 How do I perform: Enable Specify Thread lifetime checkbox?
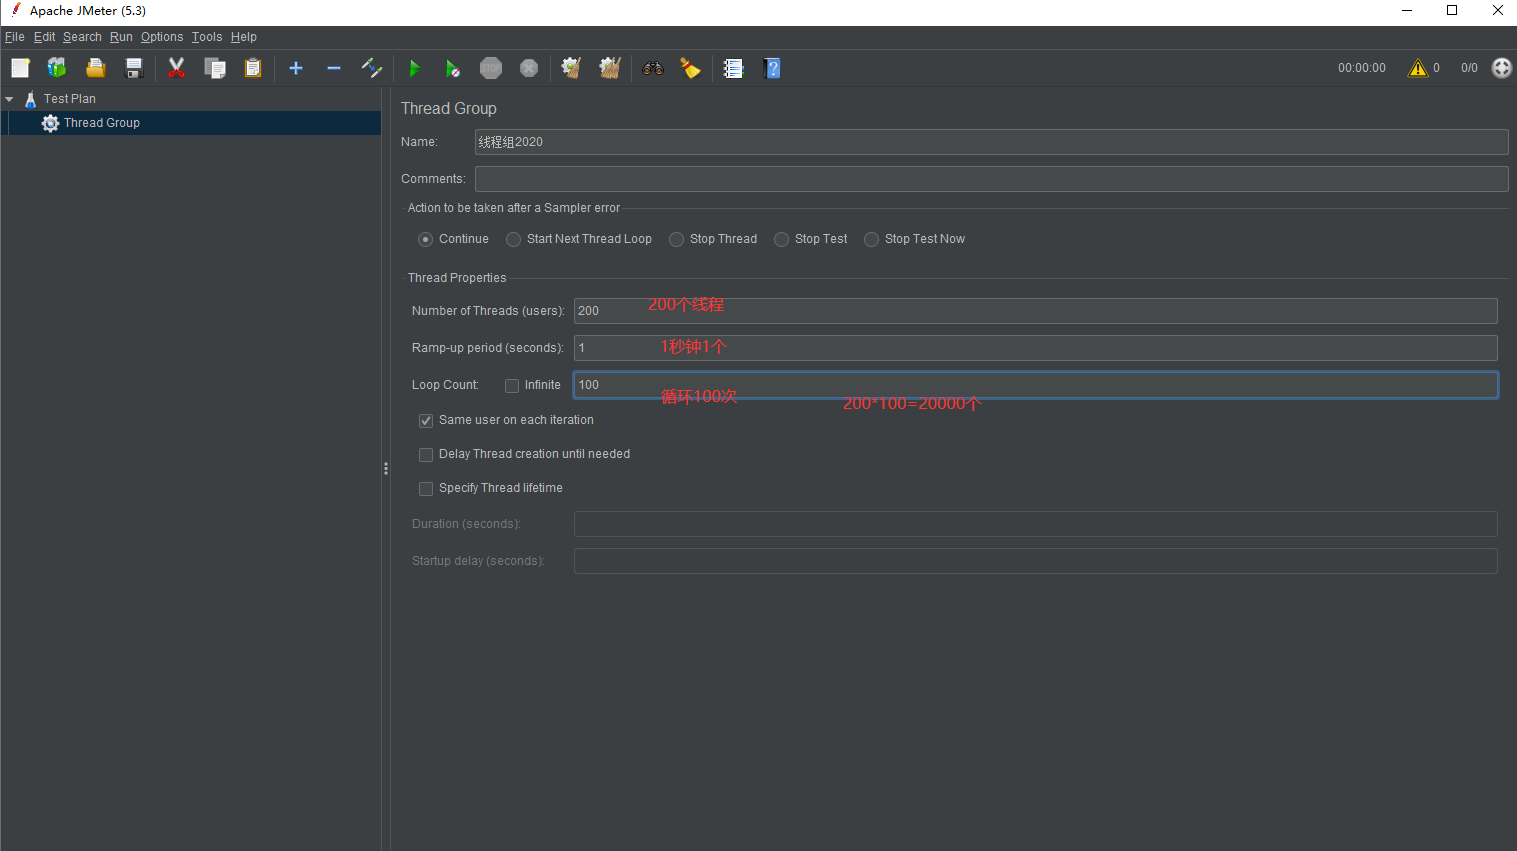426,489
